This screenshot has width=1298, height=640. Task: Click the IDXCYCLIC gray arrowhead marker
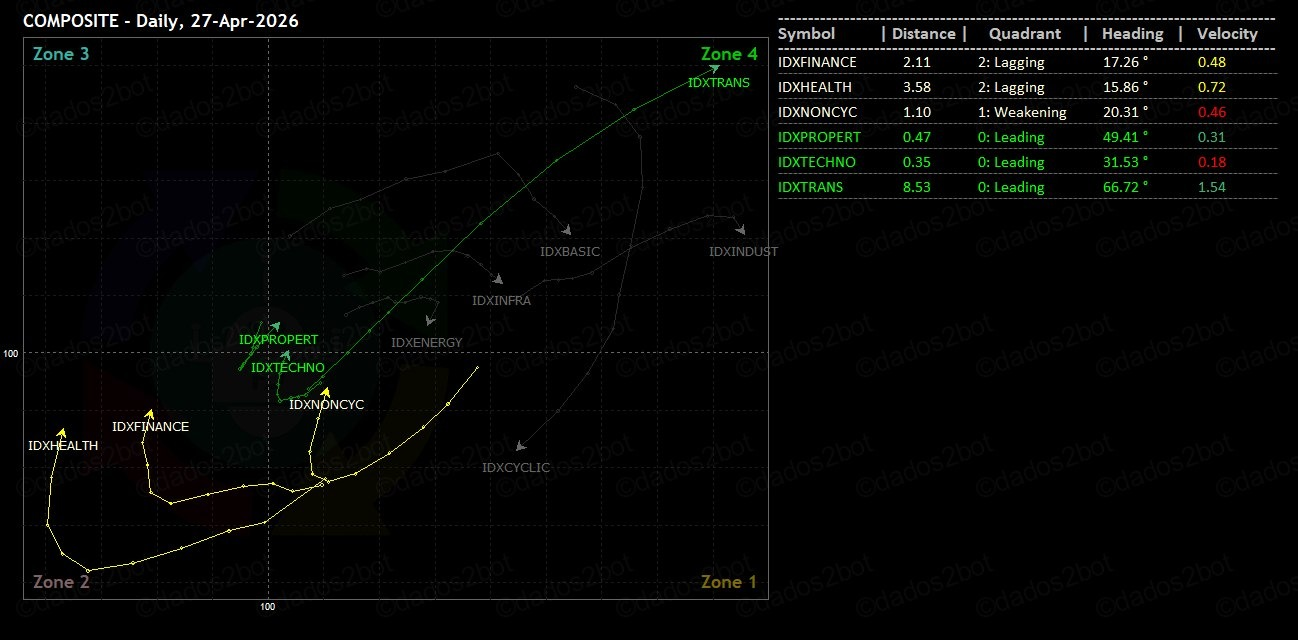click(x=520, y=447)
